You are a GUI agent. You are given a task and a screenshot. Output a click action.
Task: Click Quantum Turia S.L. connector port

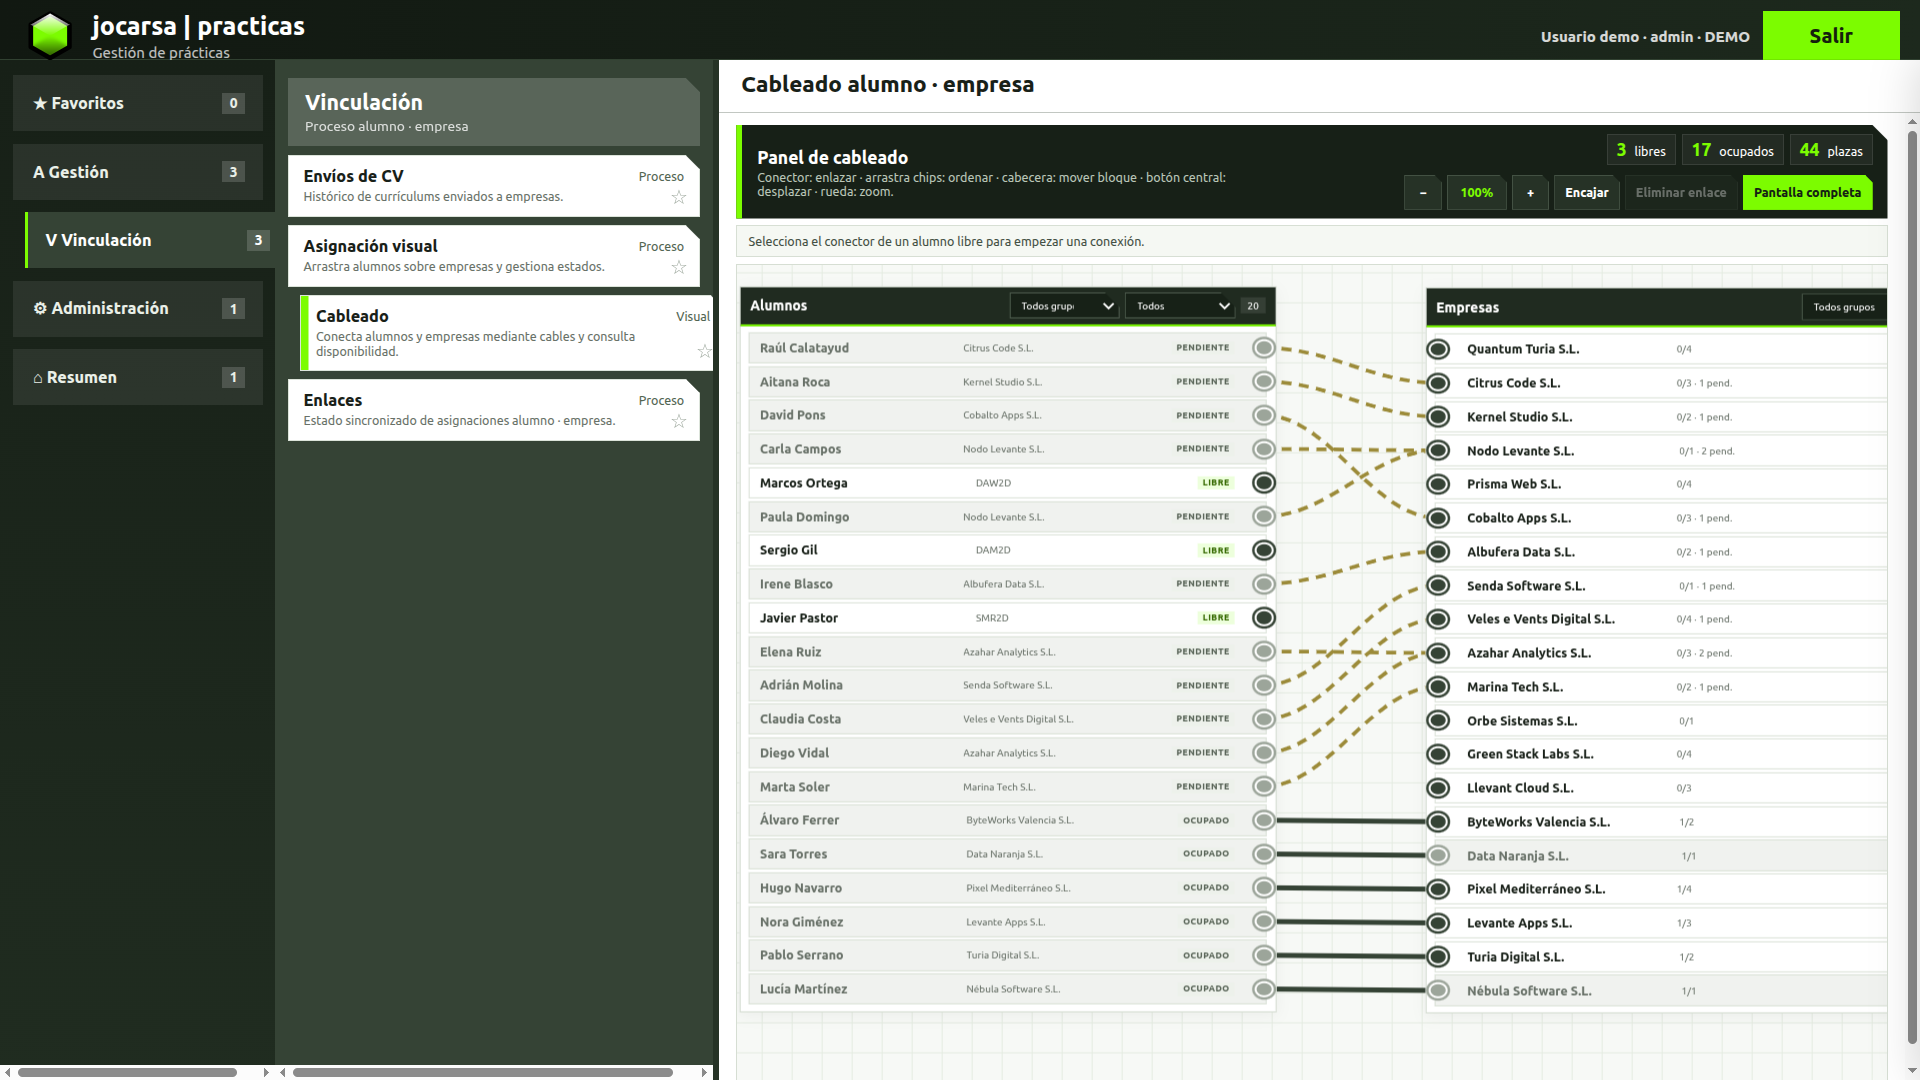point(1438,349)
